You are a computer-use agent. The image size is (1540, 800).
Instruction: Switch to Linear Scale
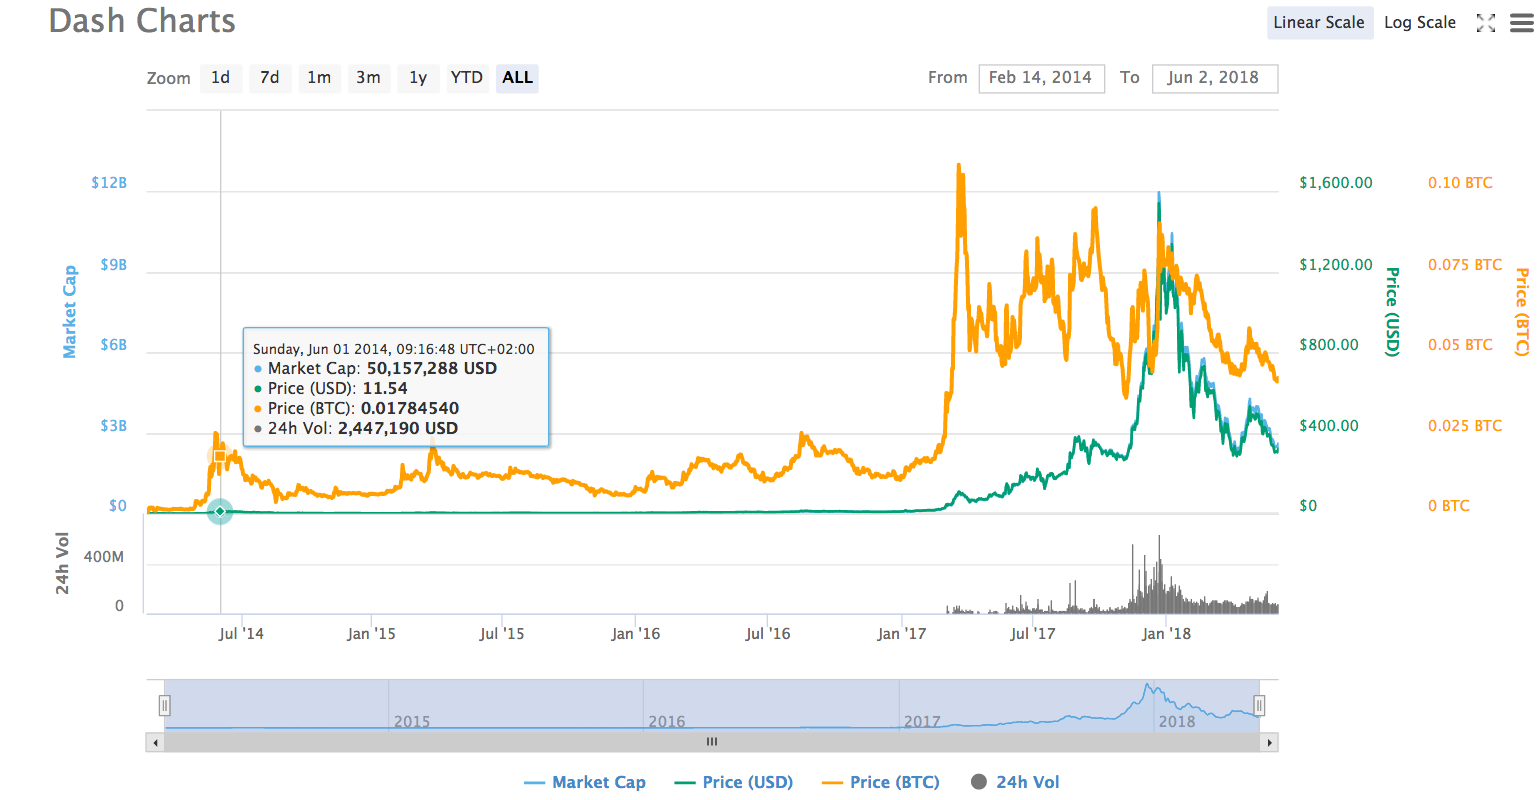tap(1319, 23)
